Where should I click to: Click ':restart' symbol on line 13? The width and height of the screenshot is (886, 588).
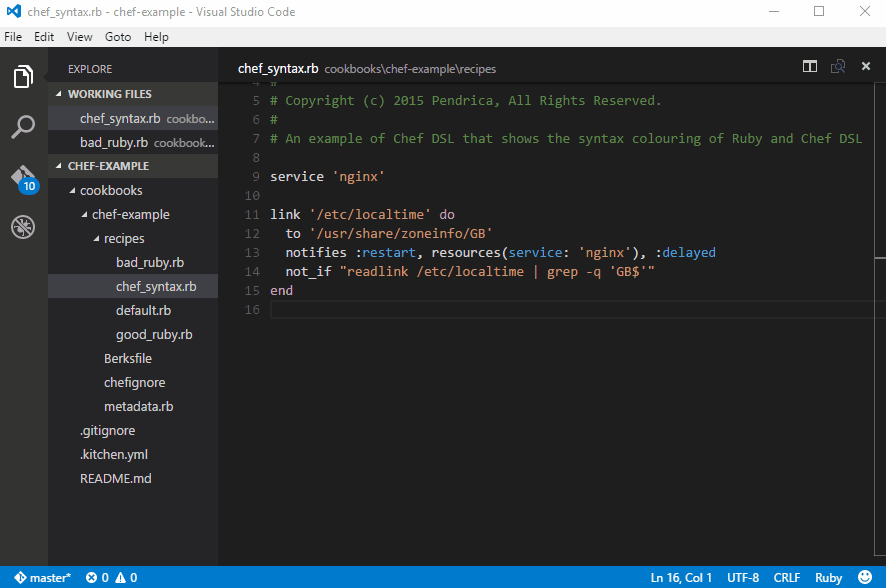(385, 252)
